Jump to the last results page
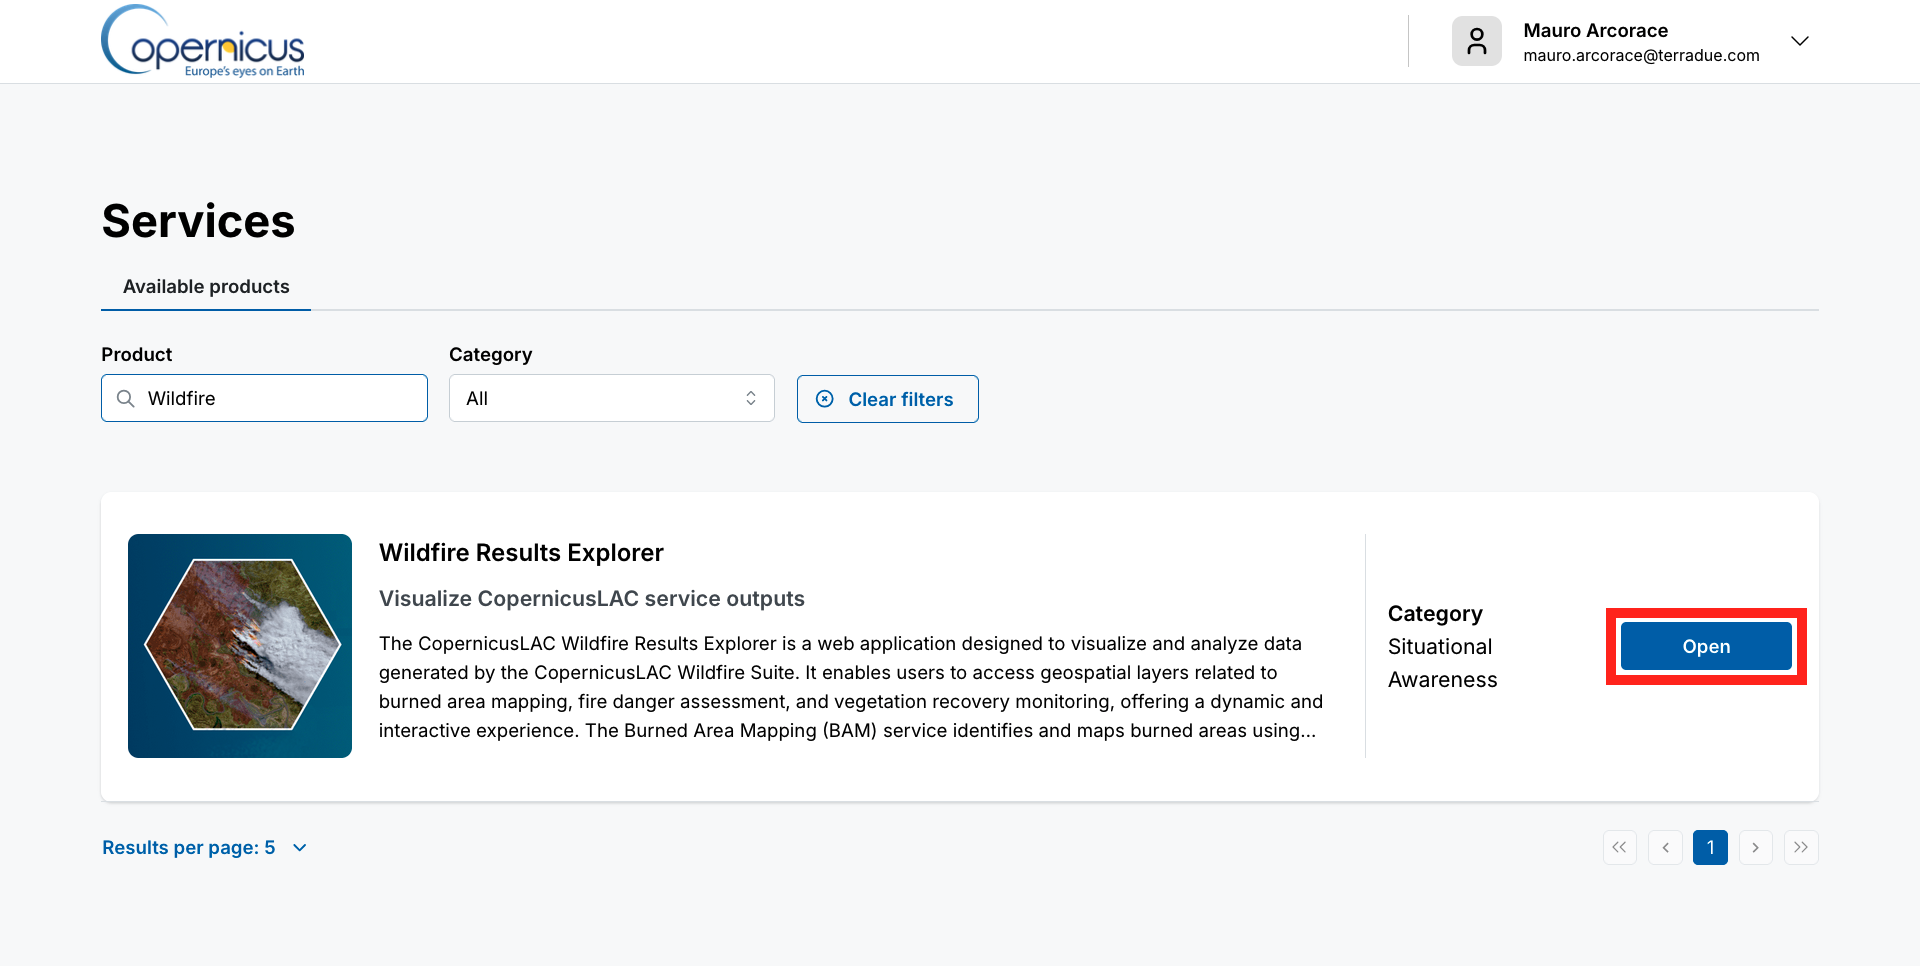 tap(1801, 848)
